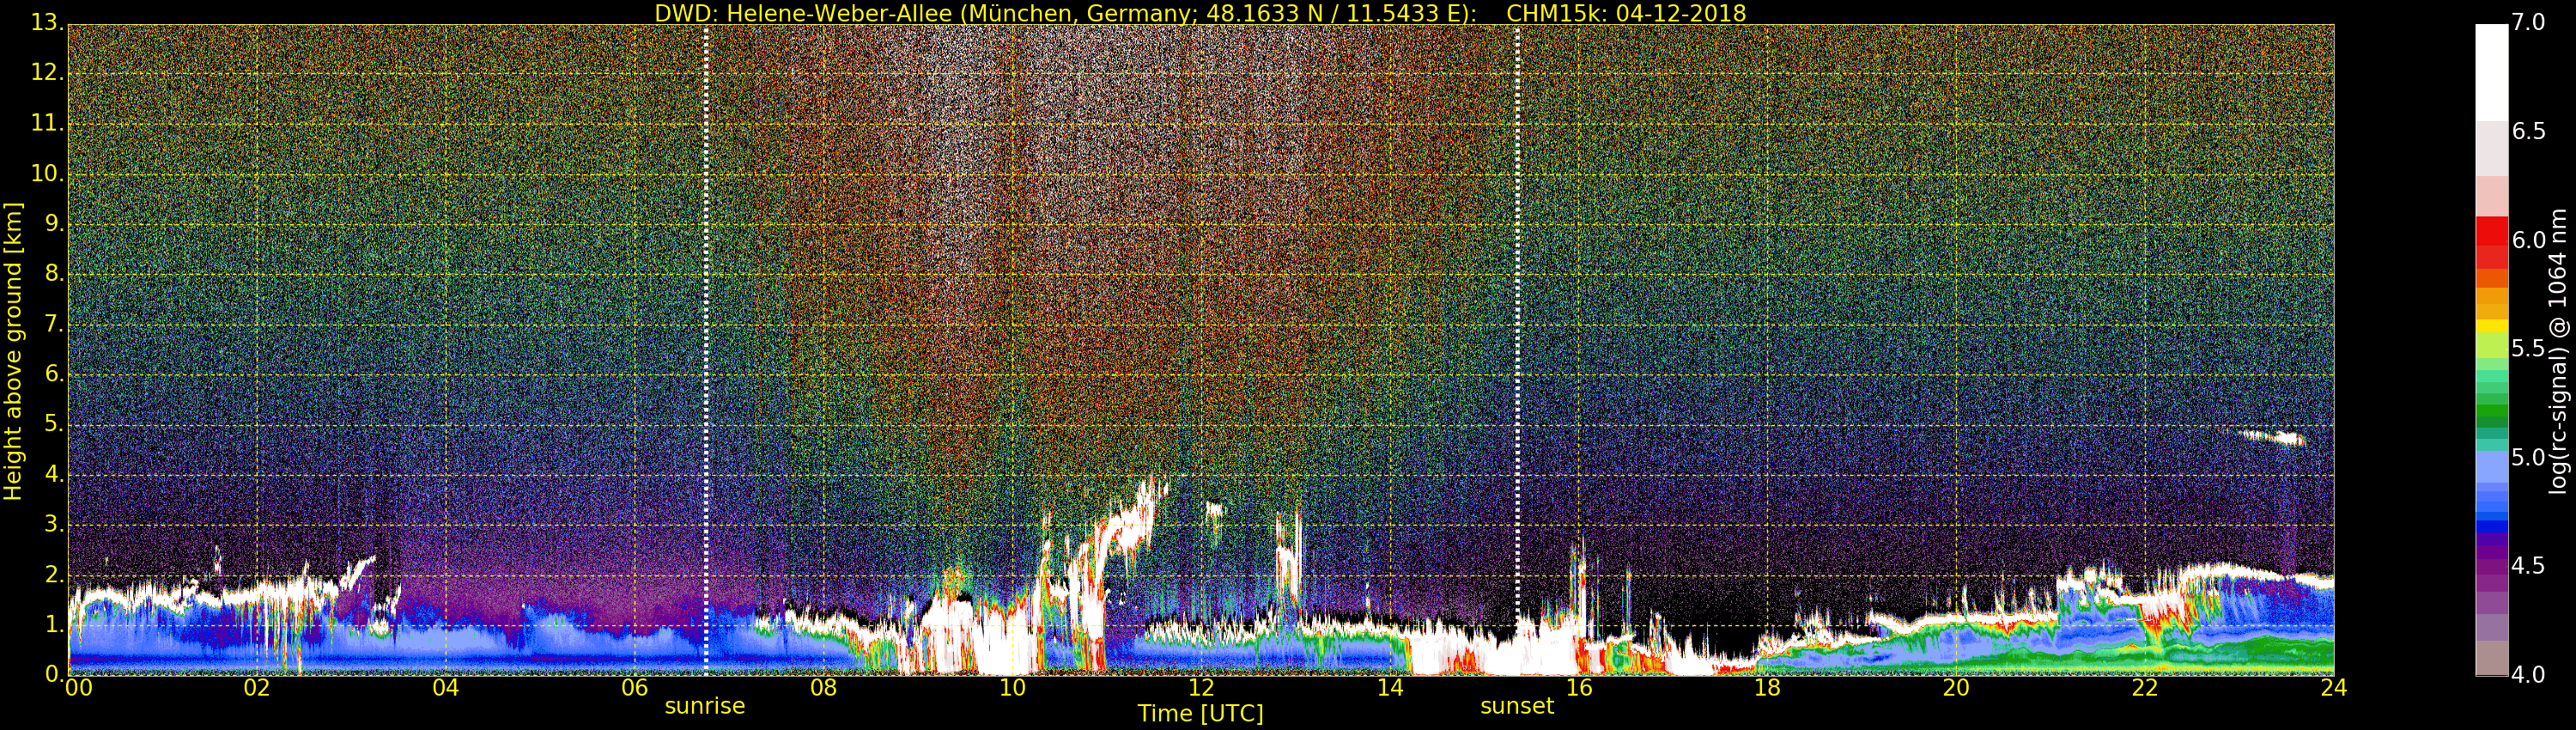The height and width of the screenshot is (730, 2576).
Task: Click time axis tick label "24"
Action: coord(2334,687)
